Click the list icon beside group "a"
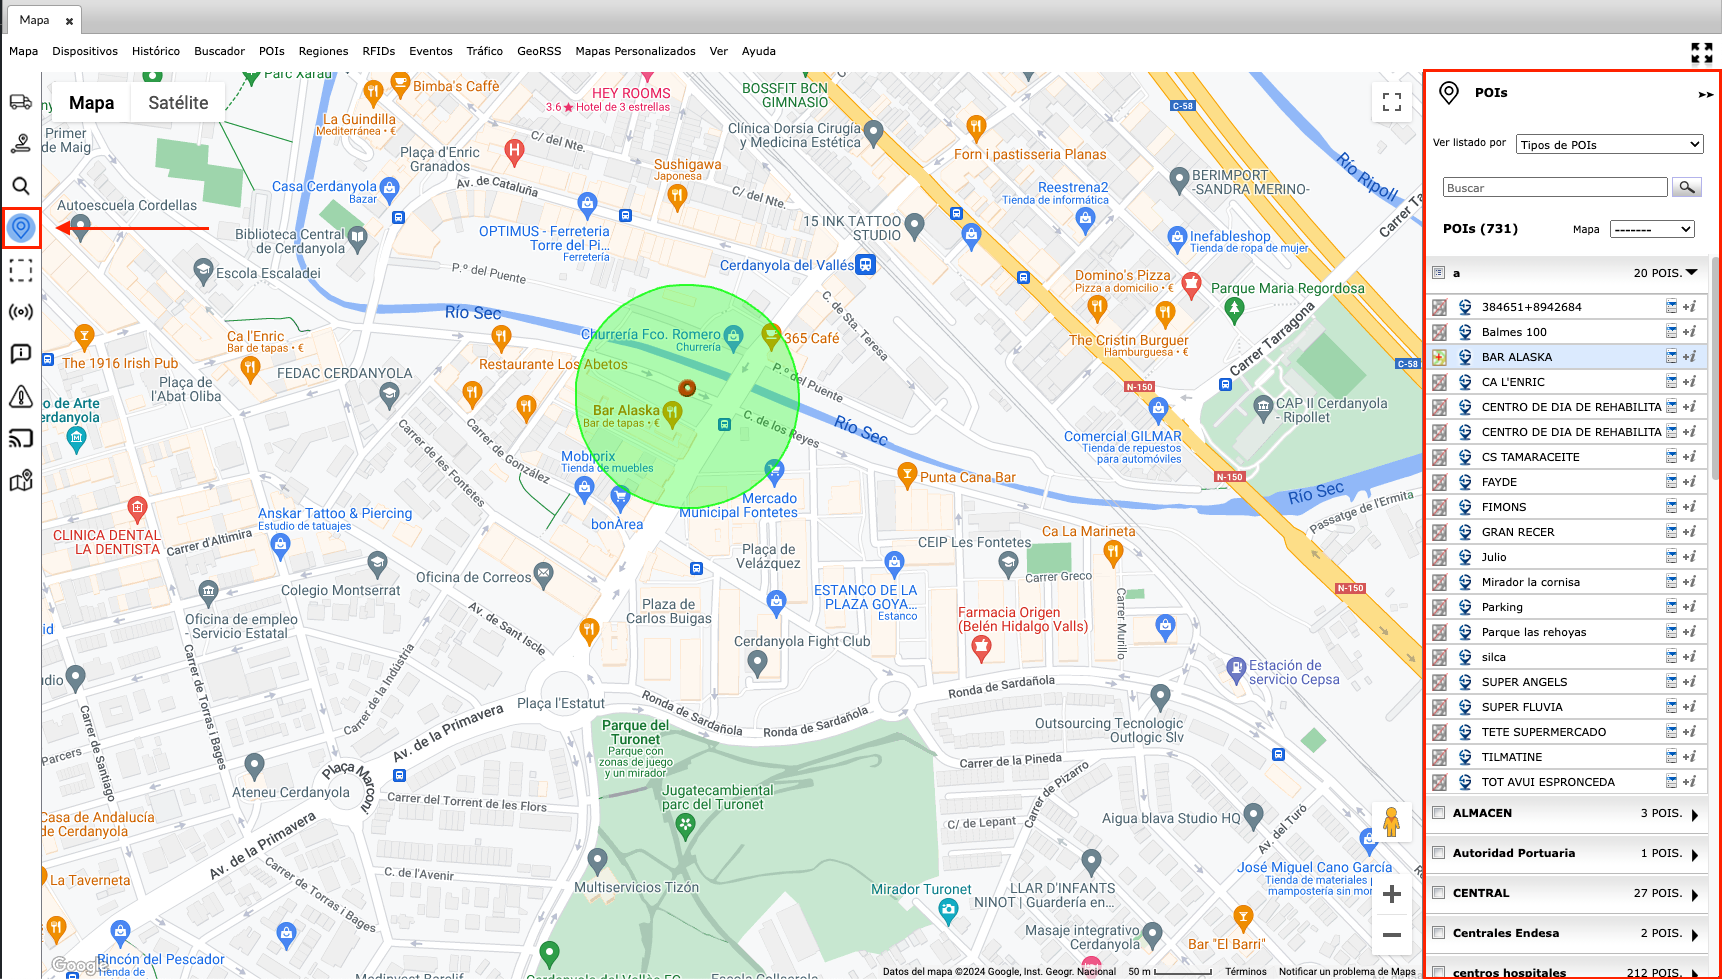This screenshot has height=979, width=1722. click(x=1438, y=273)
